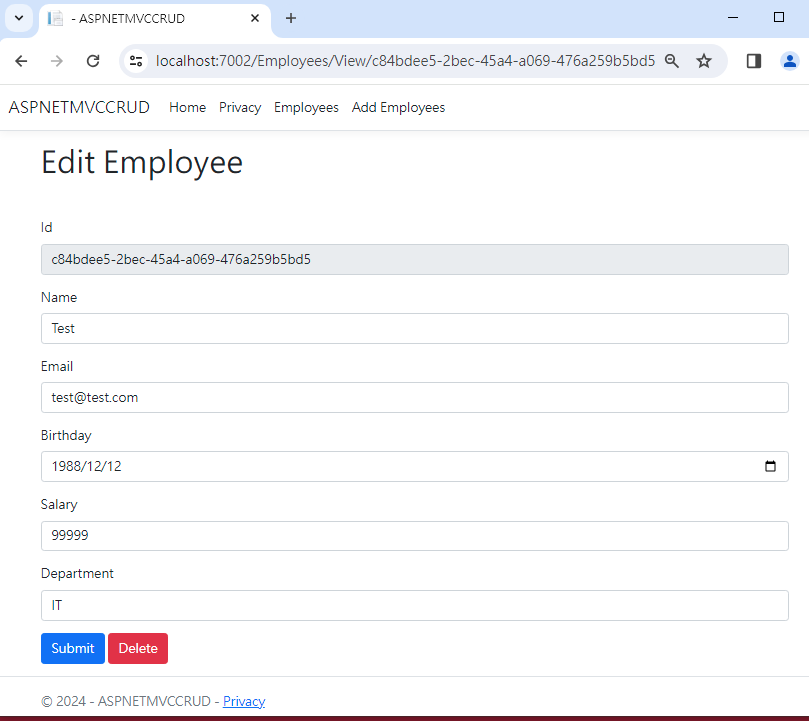Toggle the browser side panel
The height and width of the screenshot is (721, 809).
[754, 61]
